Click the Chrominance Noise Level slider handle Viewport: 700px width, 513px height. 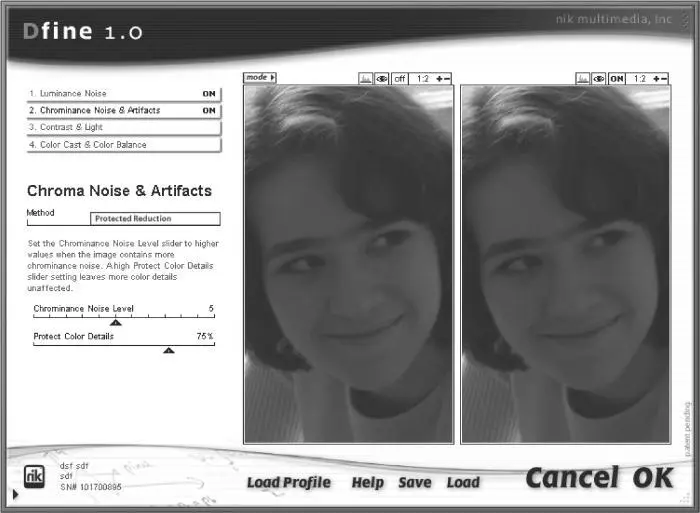coord(115,322)
